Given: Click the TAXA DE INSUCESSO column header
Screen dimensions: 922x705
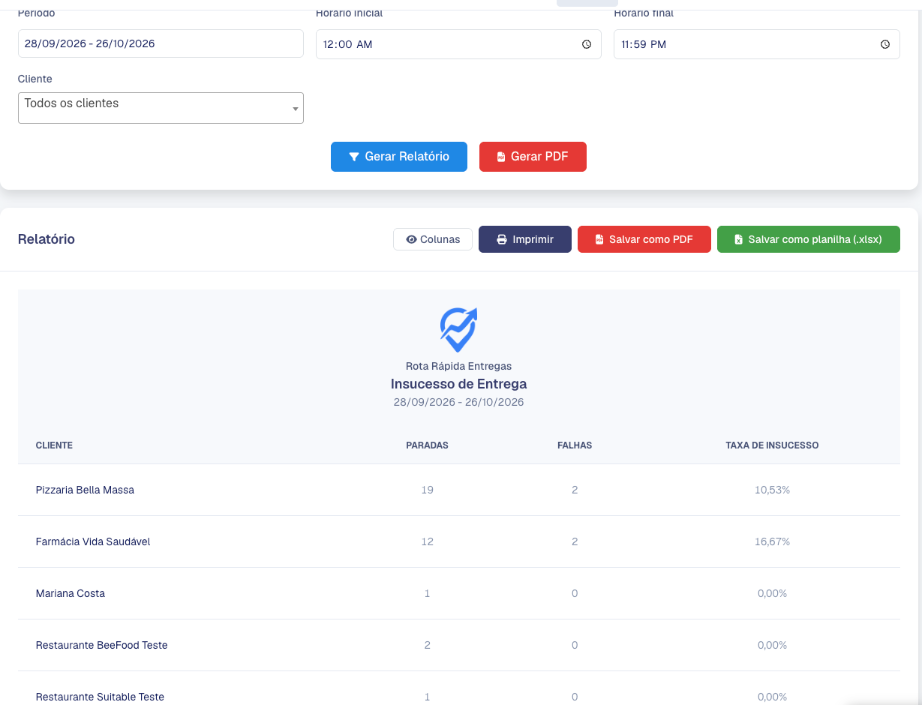Looking at the screenshot, I should coord(771,445).
